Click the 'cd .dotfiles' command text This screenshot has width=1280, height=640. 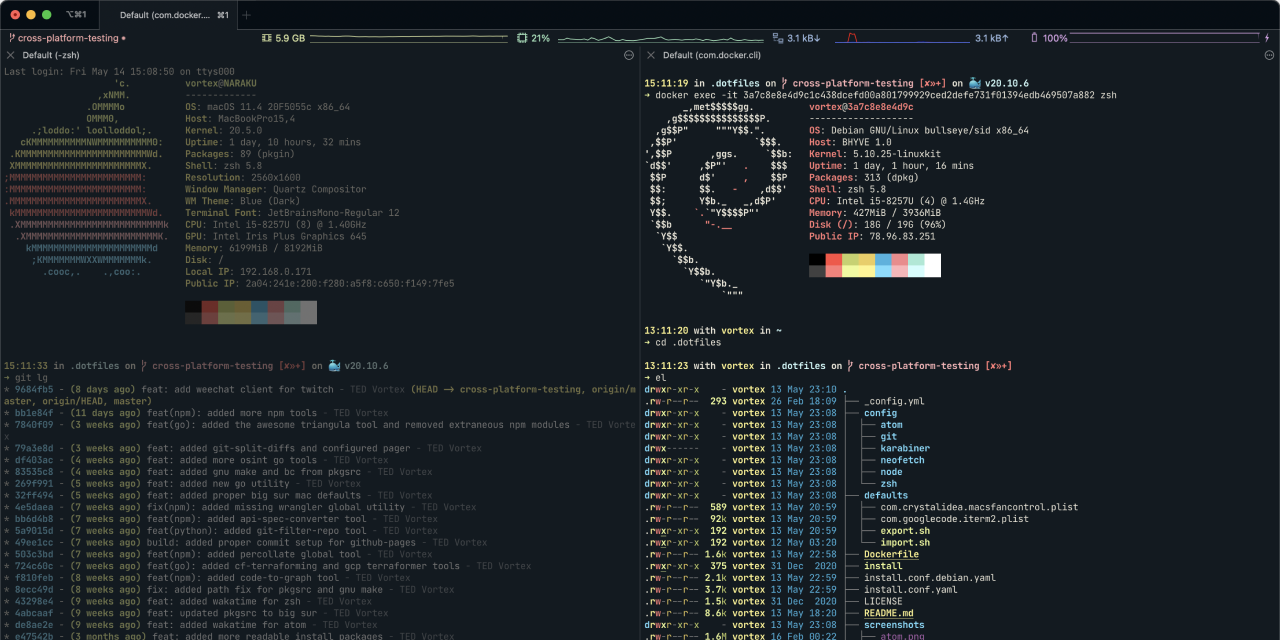pos(688,342)
